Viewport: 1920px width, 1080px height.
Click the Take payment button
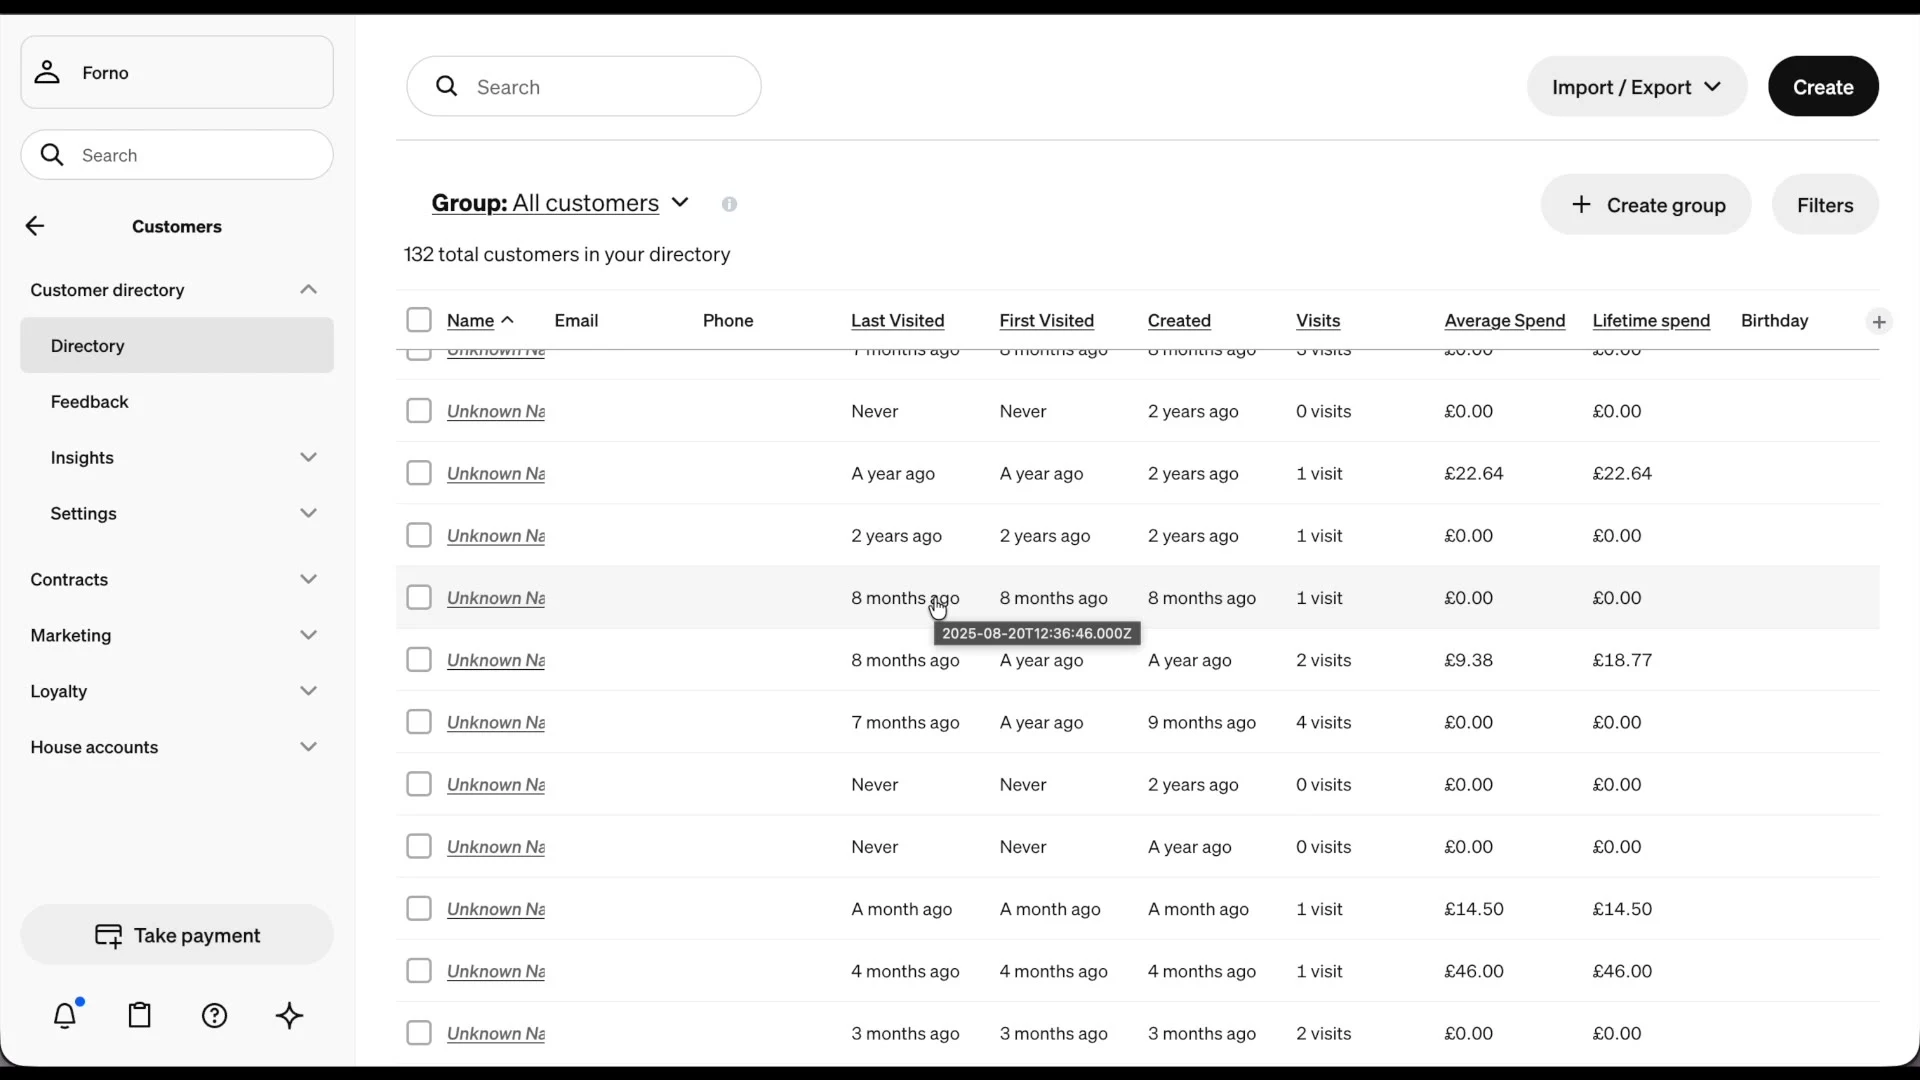click(177, 935)
